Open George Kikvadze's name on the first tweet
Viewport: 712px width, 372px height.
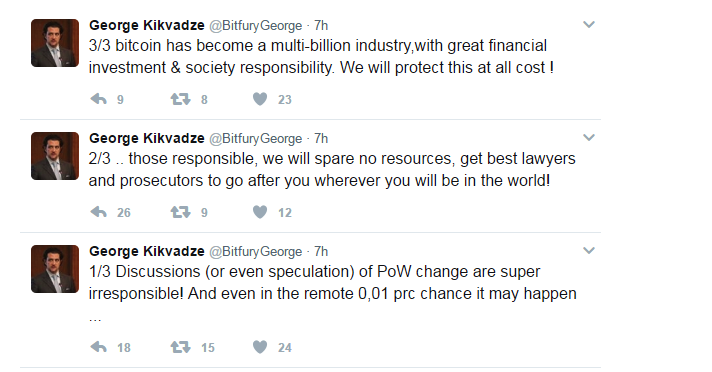pyautogui.click(x=147, y=25)
